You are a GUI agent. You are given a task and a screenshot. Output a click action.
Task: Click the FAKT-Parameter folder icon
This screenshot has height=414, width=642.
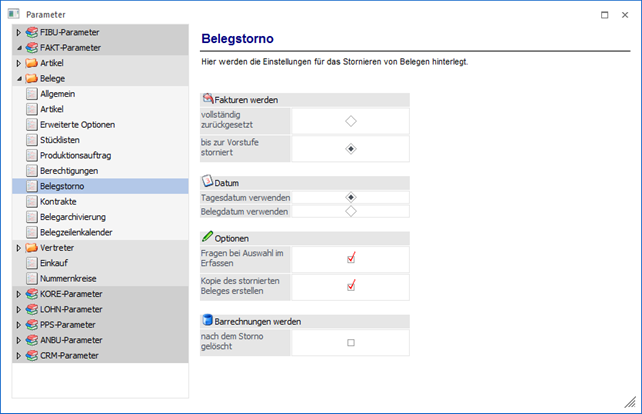coord(32,47)
